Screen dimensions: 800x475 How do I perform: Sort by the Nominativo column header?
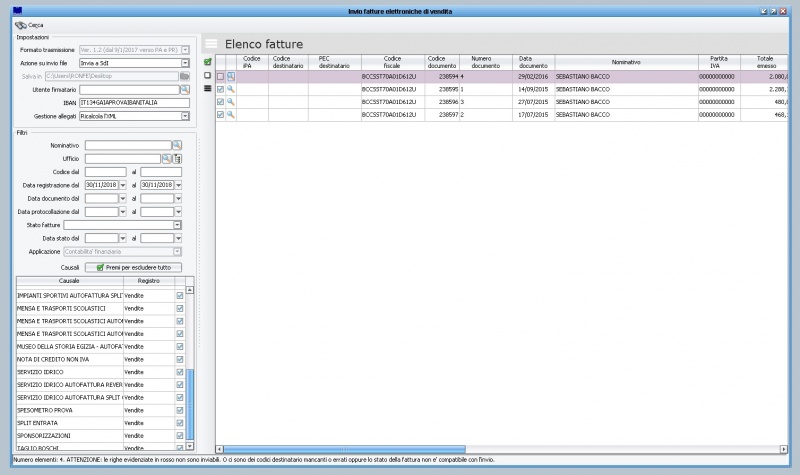tap(625, 62)
